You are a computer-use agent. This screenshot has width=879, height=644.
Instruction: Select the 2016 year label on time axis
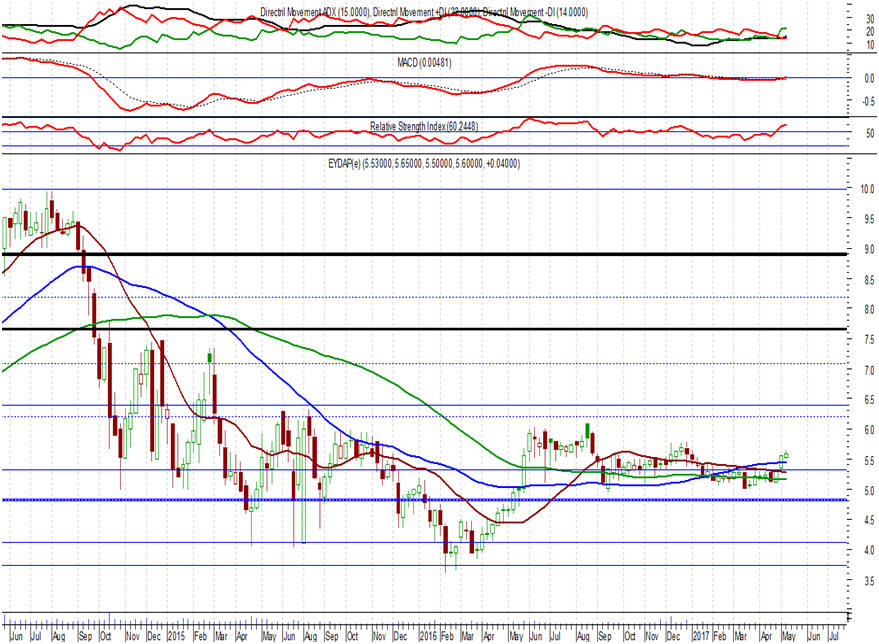(428, 636)
